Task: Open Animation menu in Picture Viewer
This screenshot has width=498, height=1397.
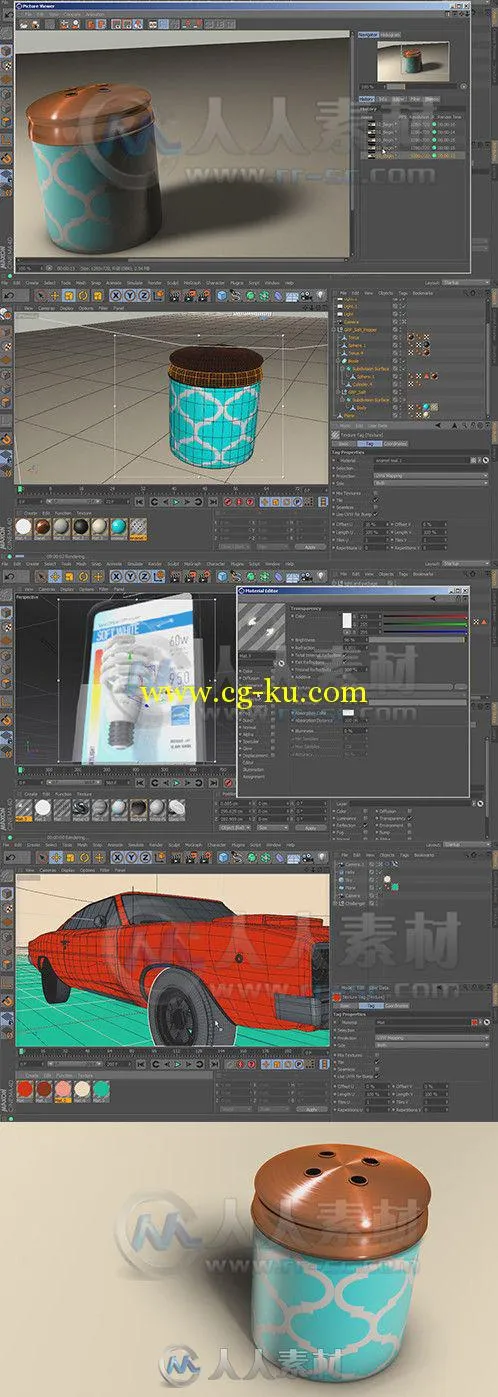Action: pyautogui.click(x=95, y=14)
